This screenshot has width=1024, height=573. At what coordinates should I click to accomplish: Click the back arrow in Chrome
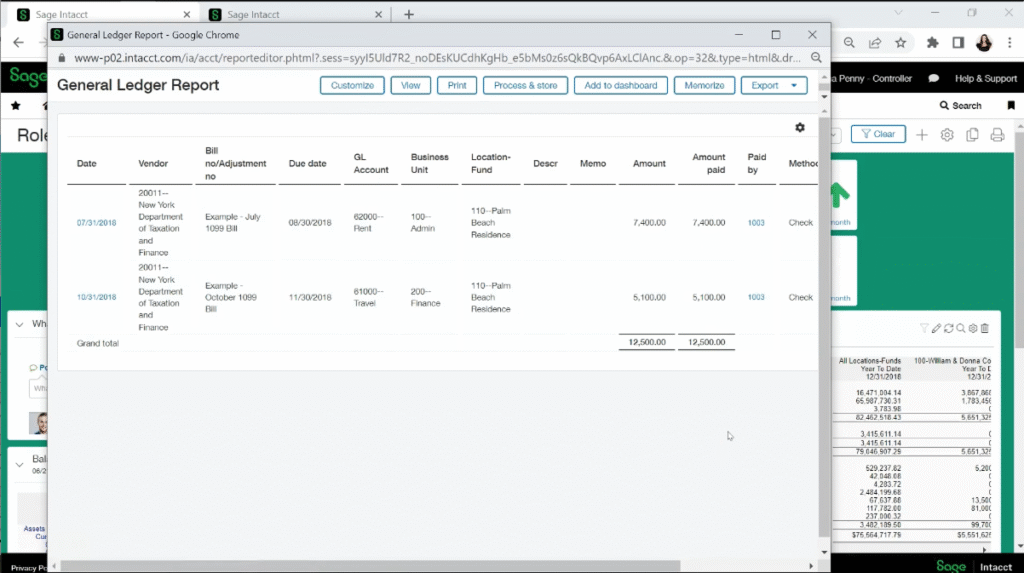click(18, 42)
